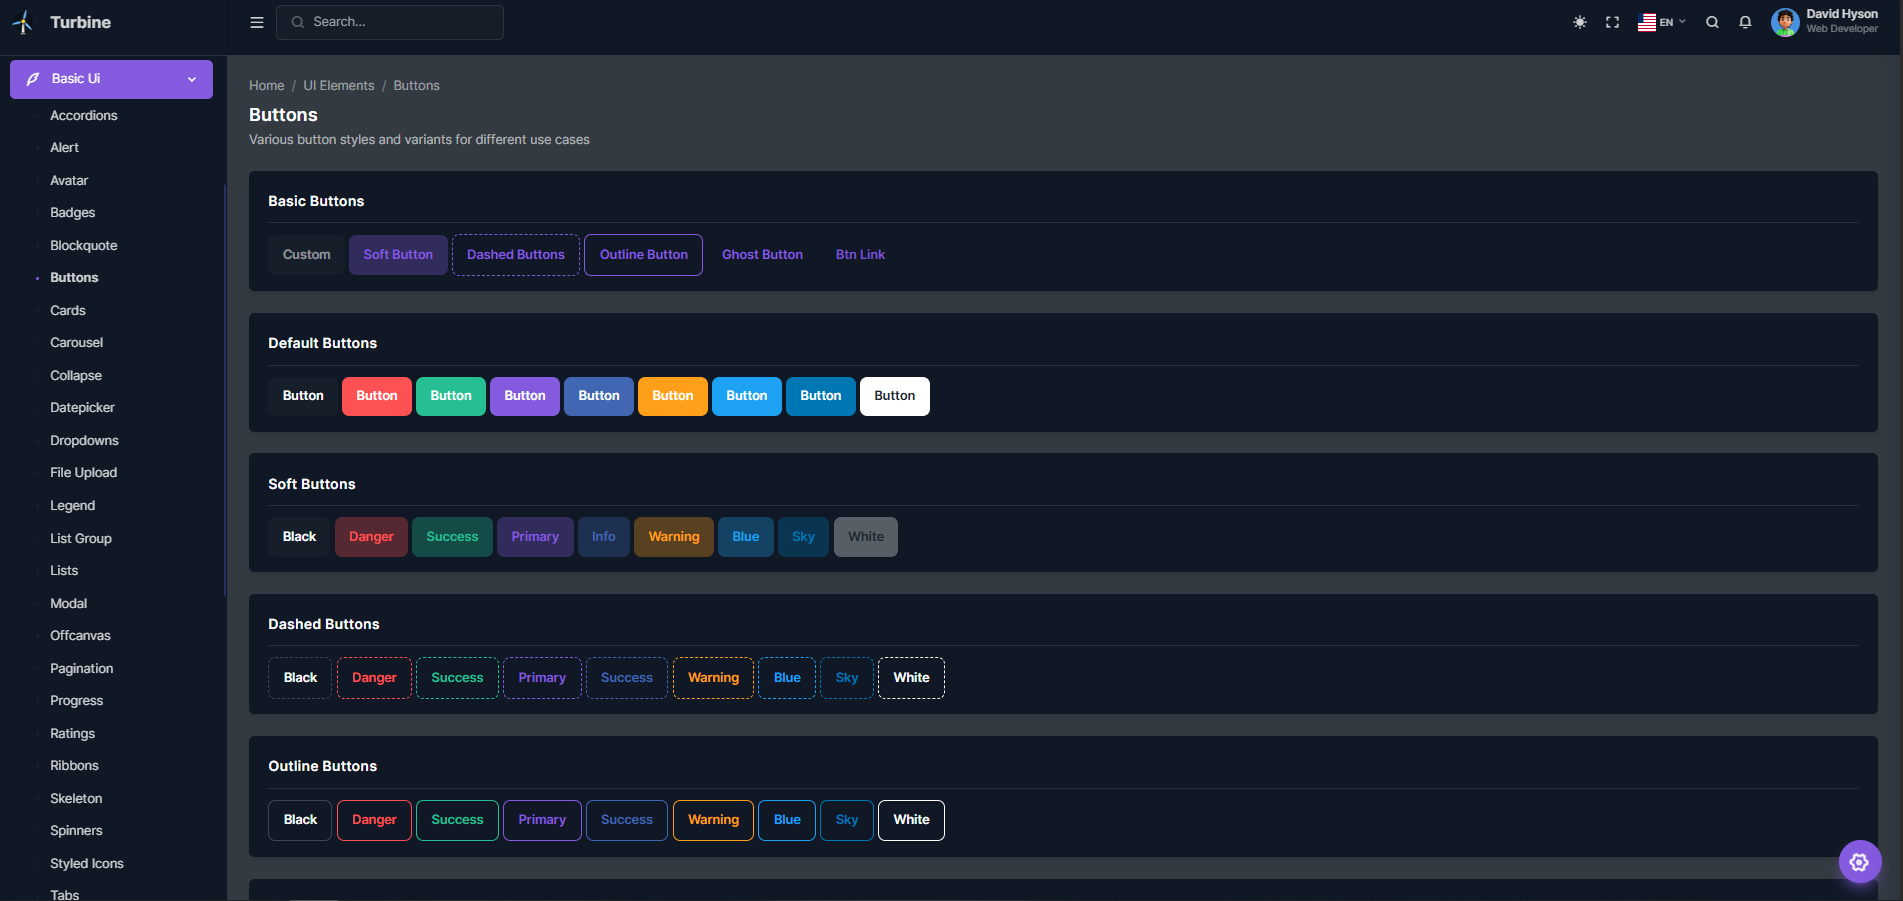Click the outline Success button
This screenshot has height=901, width=1903.
point(457,820)
